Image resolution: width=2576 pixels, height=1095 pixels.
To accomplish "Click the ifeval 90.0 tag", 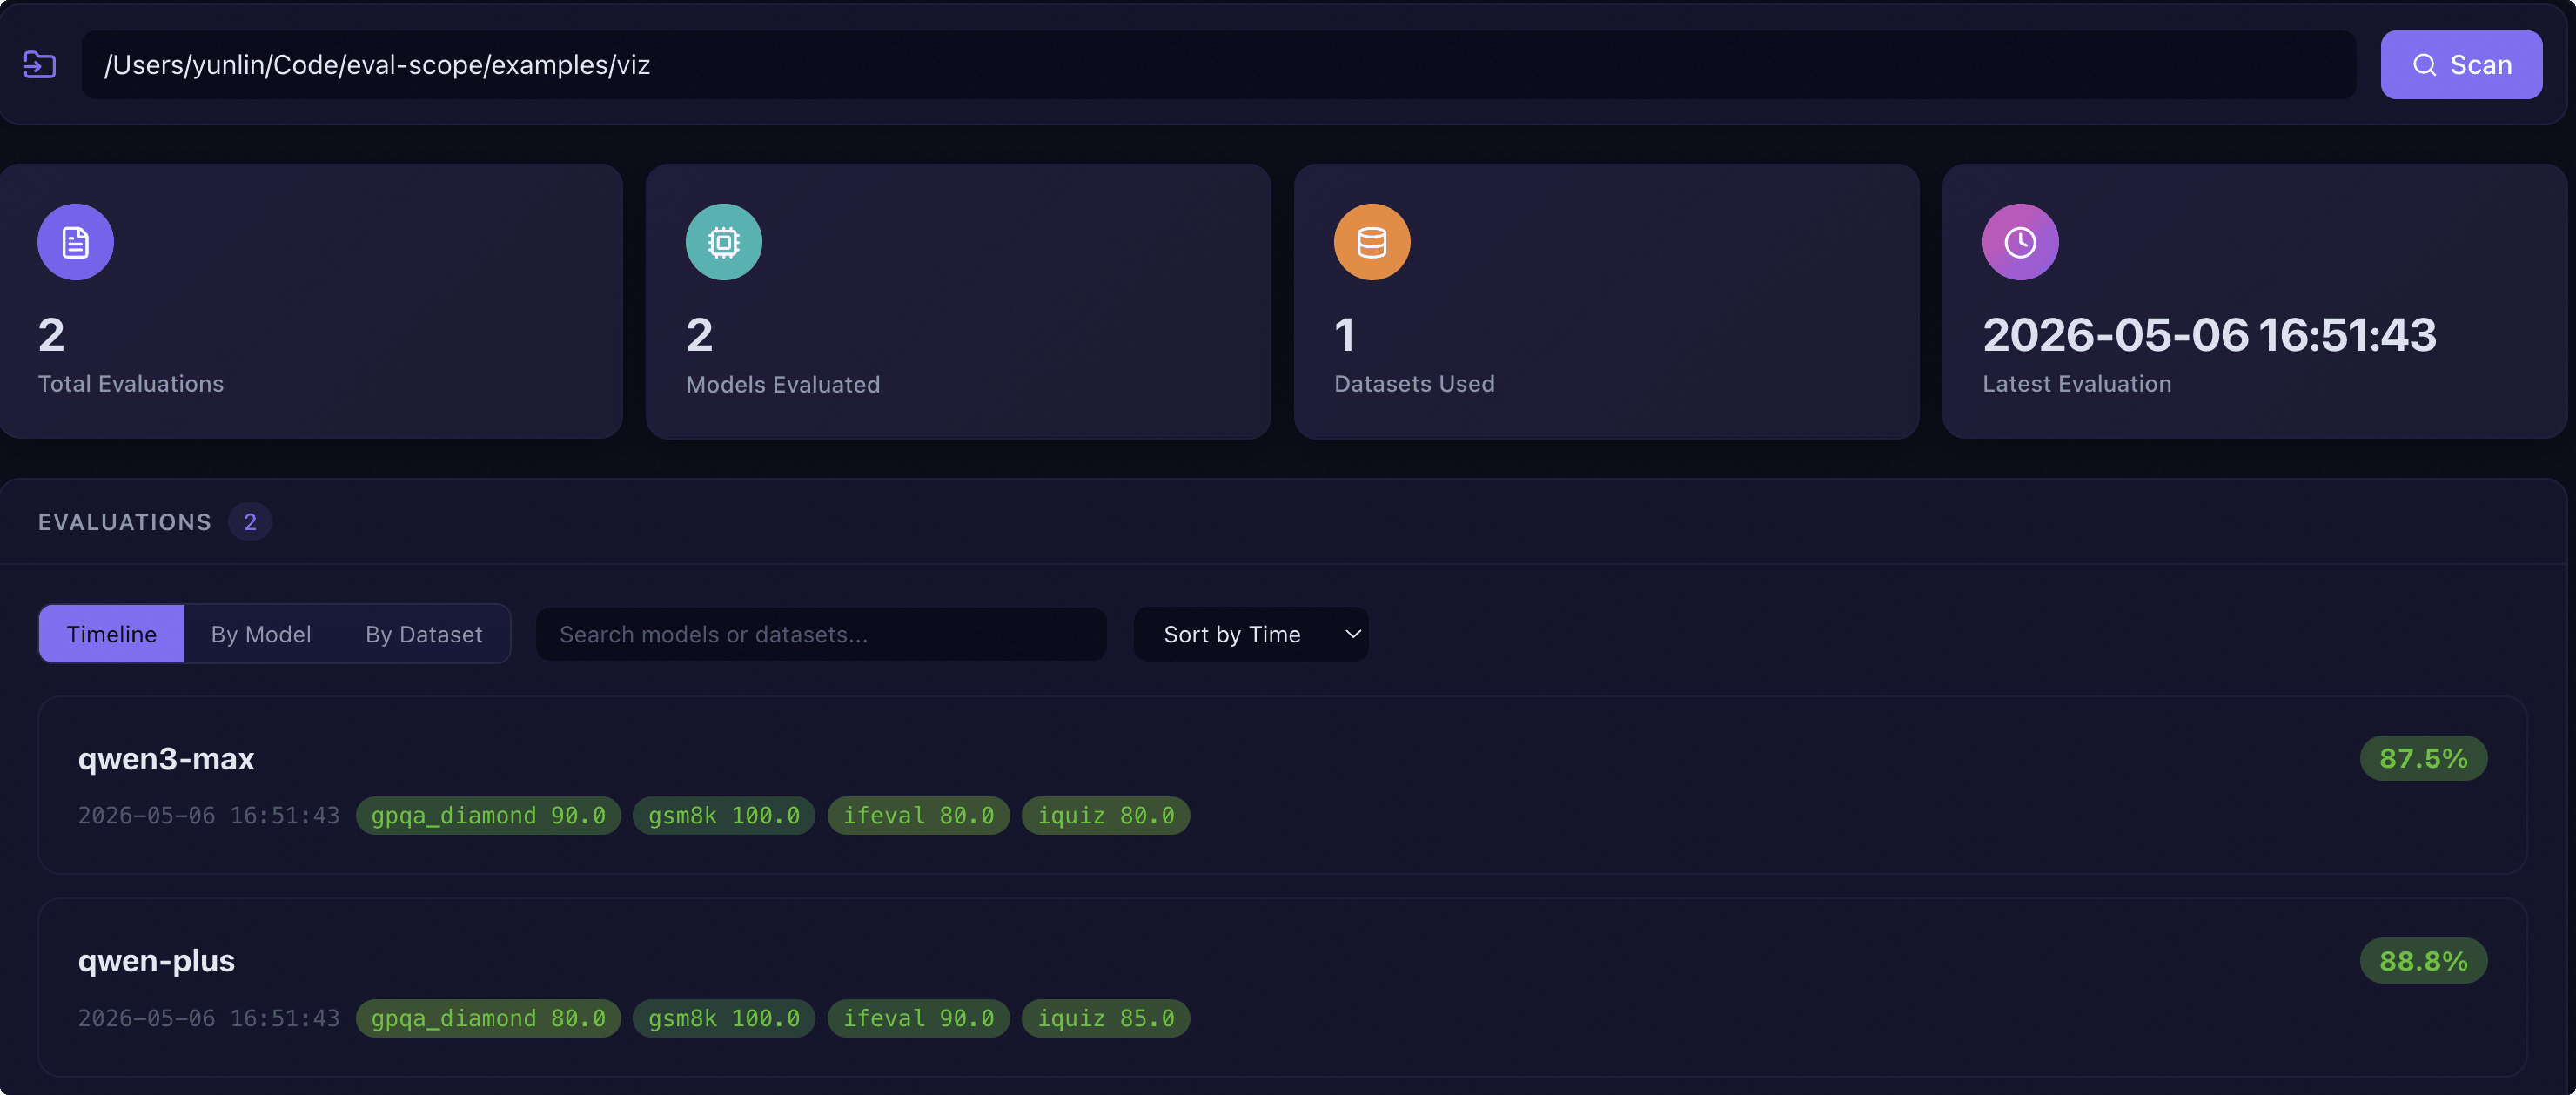I will point(918,1018).
